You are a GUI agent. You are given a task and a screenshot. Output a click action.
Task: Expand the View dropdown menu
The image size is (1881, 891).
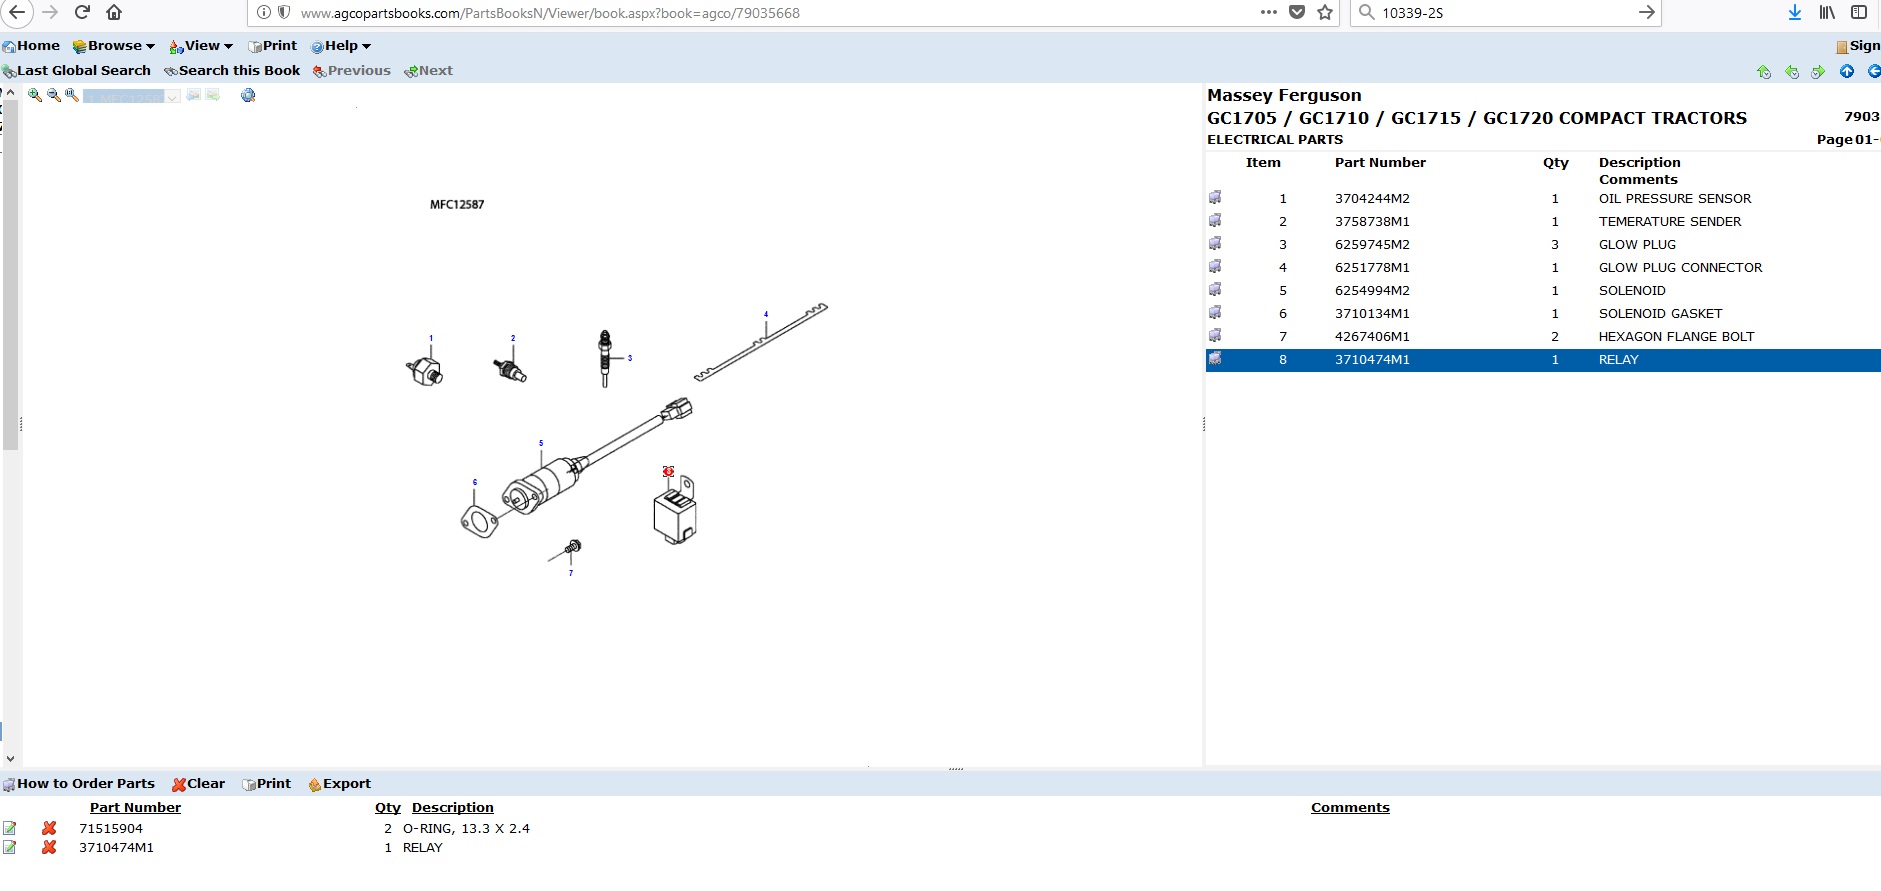(x=201, y=46)
